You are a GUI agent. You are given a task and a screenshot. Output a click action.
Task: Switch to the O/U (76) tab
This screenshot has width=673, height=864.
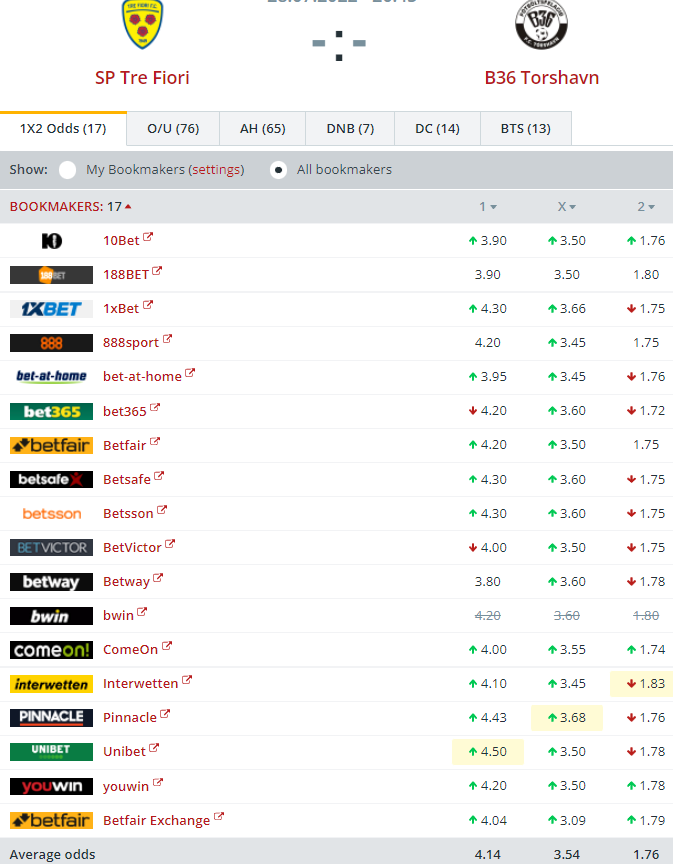click(x=173, y=129)
